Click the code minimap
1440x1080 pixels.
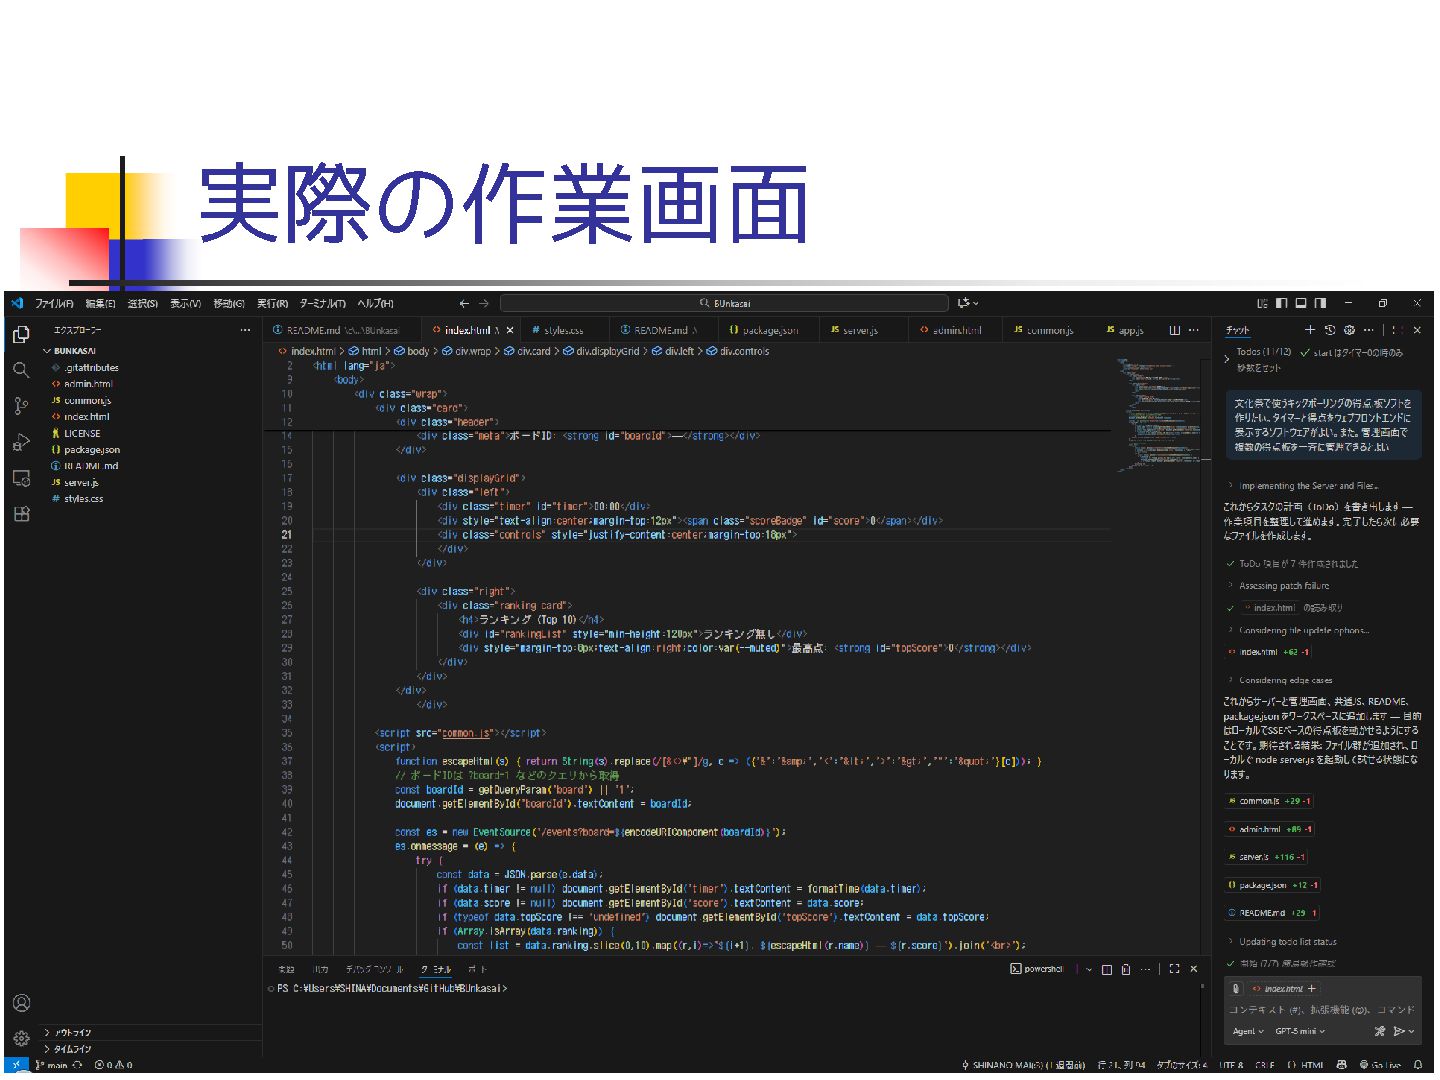pos(1157,415)
